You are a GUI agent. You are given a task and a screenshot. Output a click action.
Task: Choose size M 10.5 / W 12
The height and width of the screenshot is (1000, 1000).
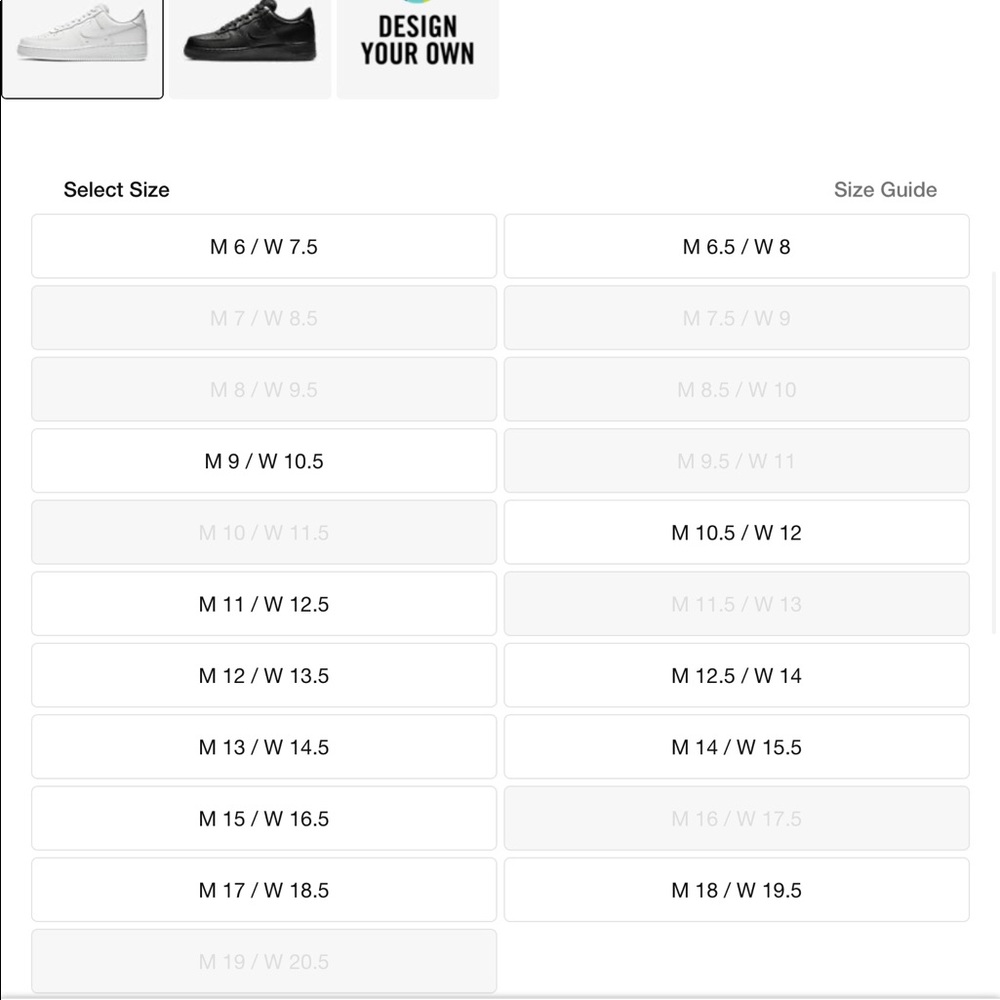point(736,532)
